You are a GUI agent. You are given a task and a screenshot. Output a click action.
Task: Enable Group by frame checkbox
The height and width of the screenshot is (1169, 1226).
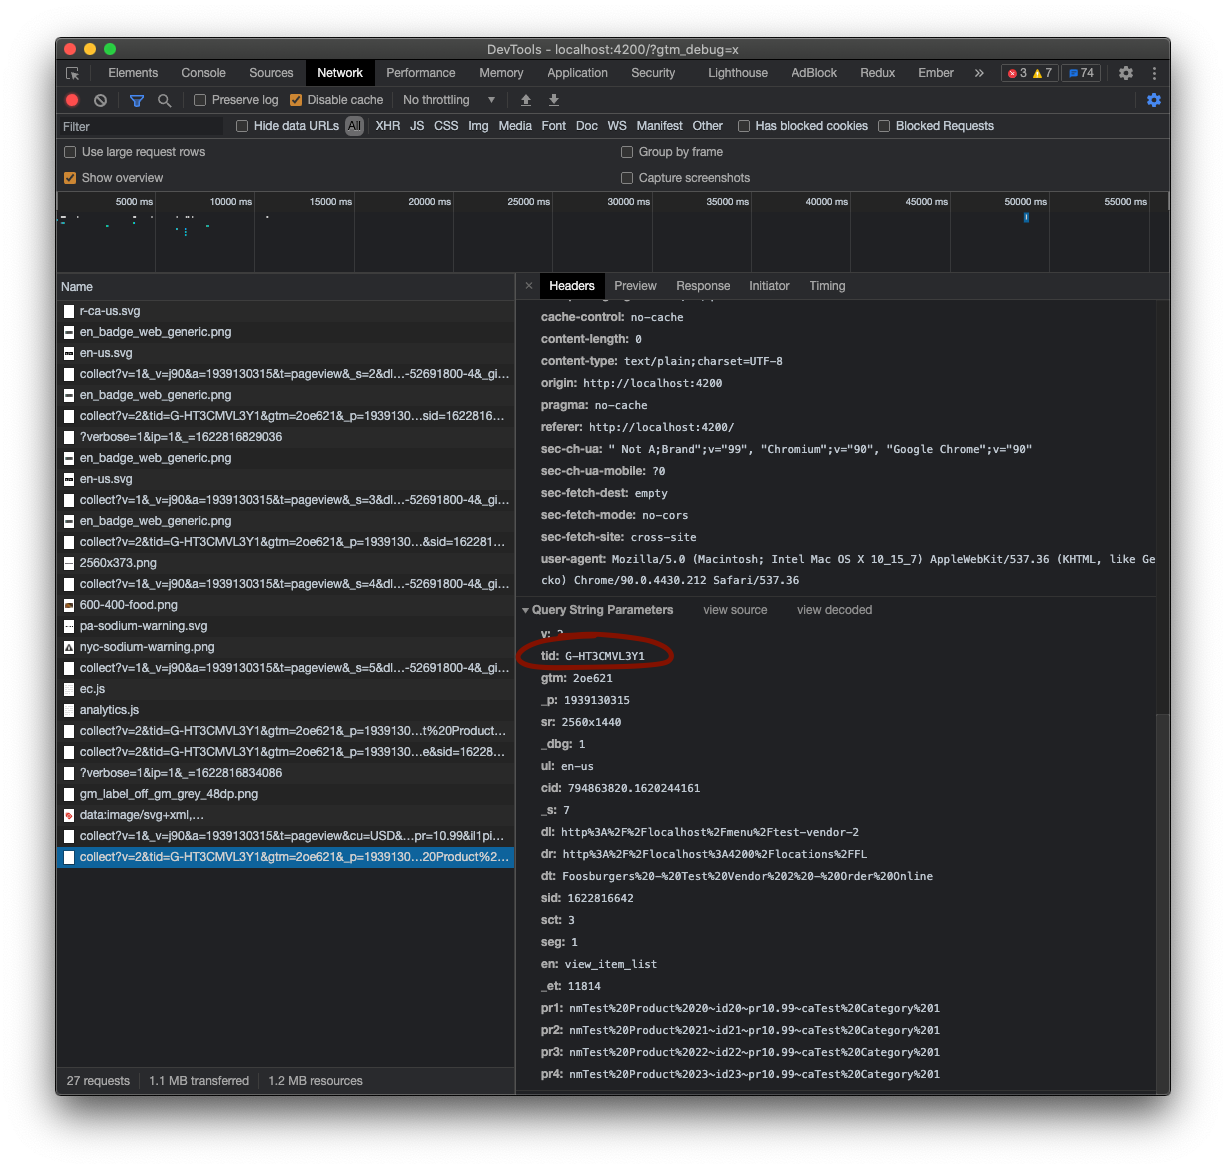(627, 152)
